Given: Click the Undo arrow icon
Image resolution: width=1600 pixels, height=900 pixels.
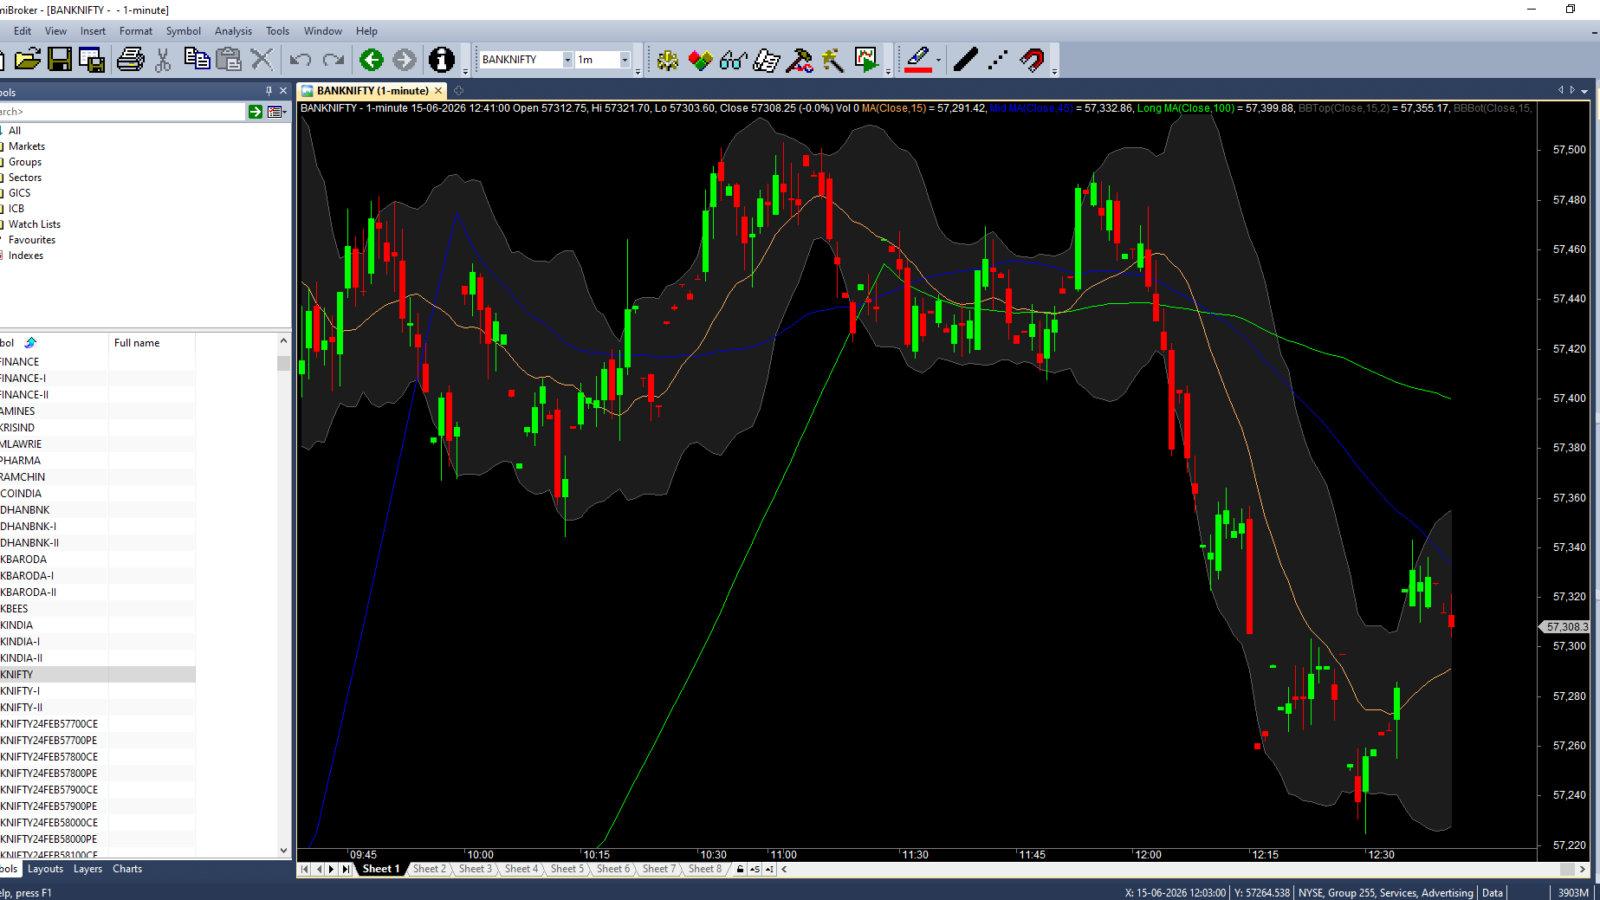Looking at the screenshot, I should [x=300, y=60].
